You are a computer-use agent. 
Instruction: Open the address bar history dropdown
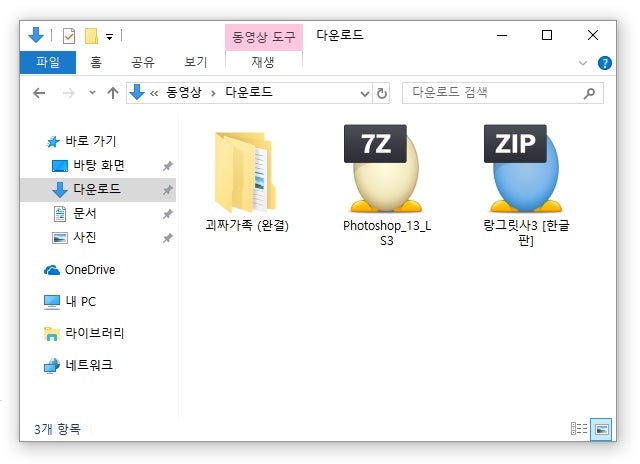click(x=364, y=94)
